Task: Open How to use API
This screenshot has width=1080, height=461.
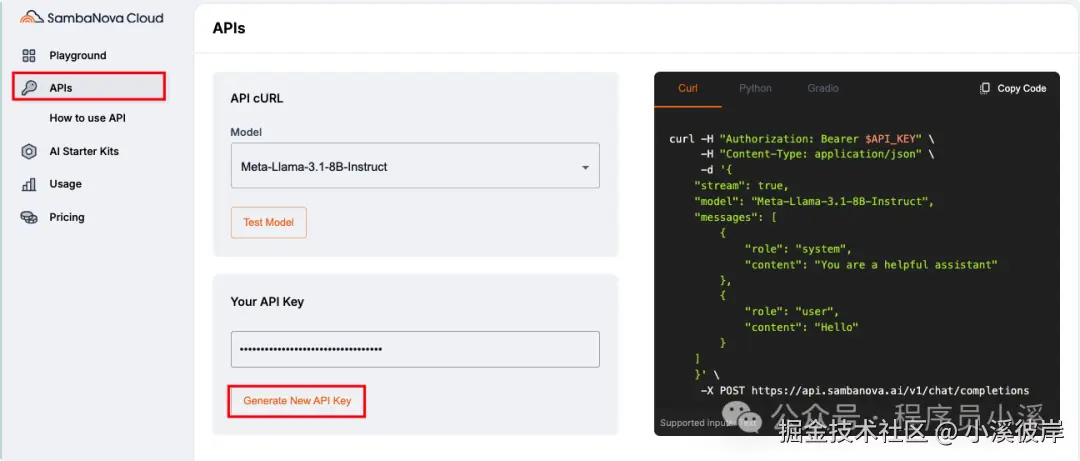Action: pos(87,118)
